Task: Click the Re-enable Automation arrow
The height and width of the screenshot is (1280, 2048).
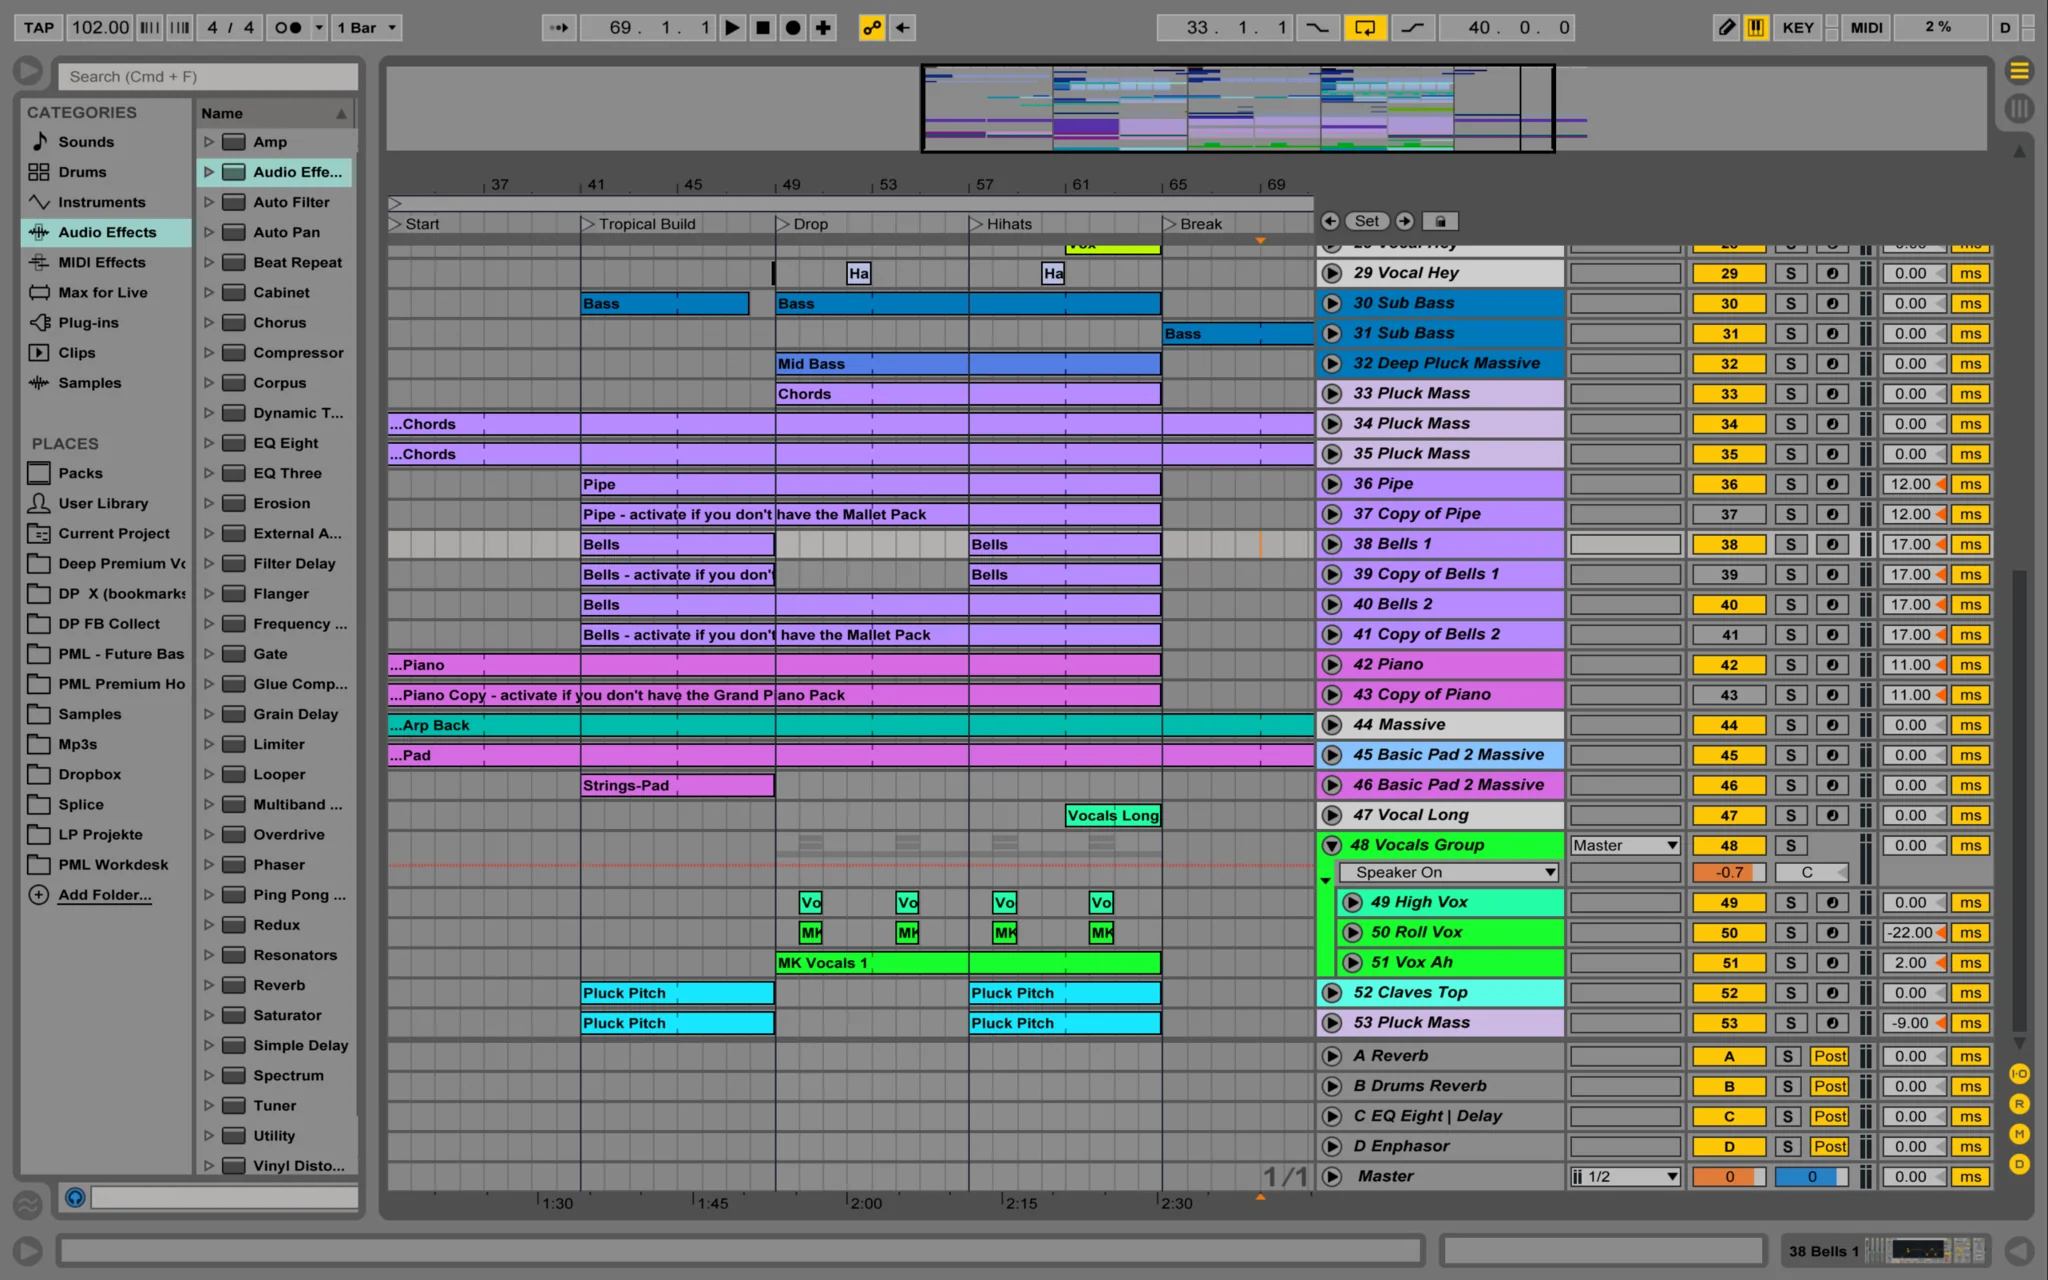Action: (903, 27)
